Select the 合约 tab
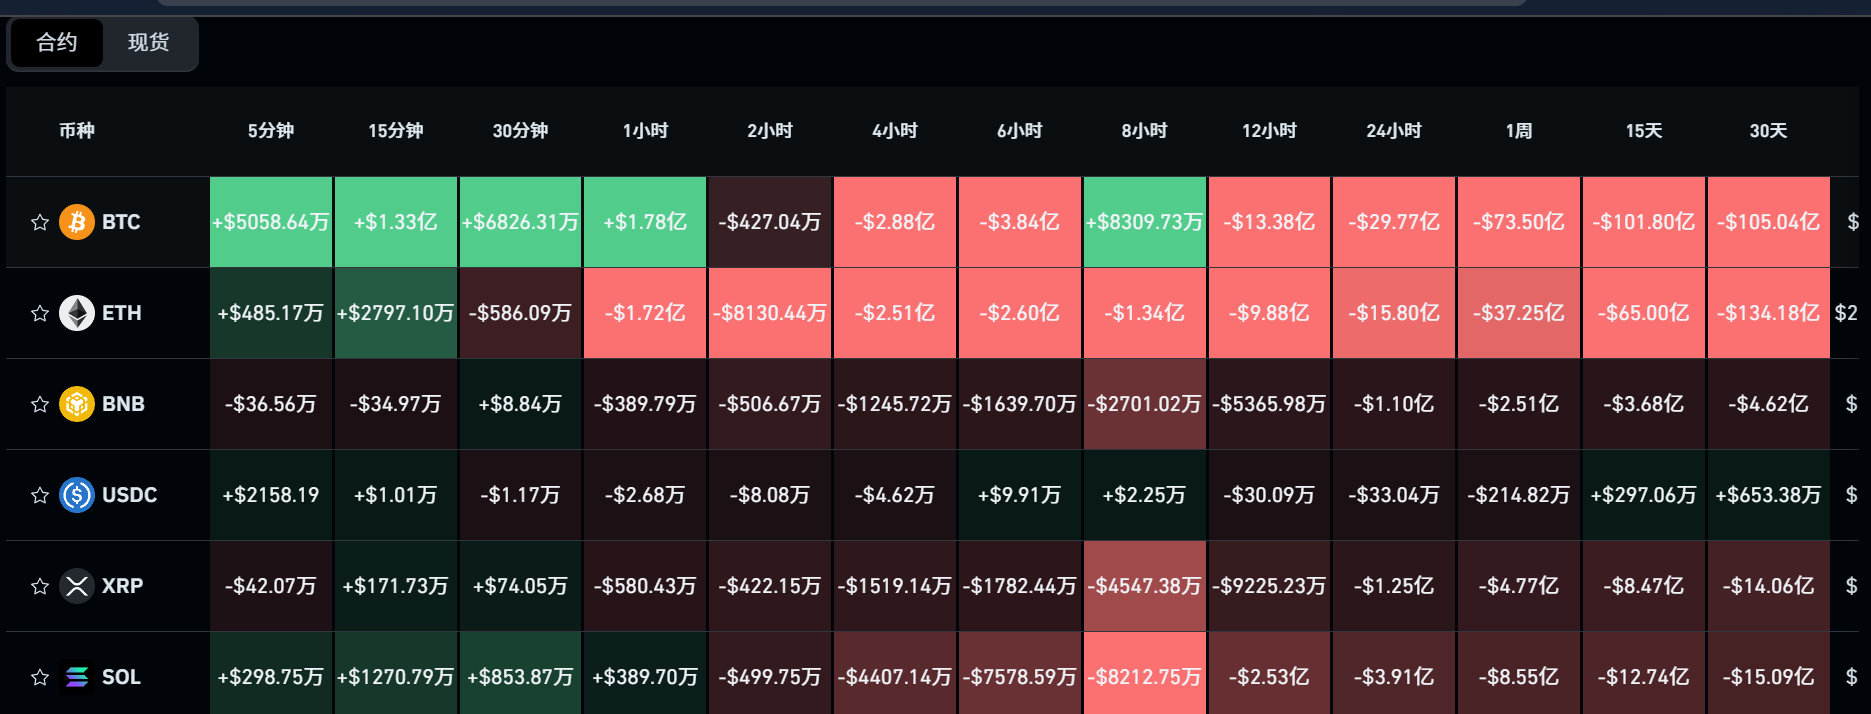 [57, 43]
